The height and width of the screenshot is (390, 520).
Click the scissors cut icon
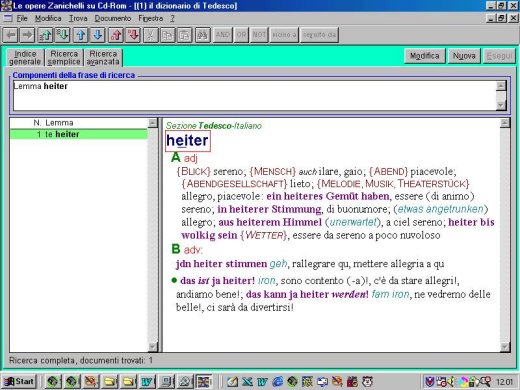tap(151, 35)
